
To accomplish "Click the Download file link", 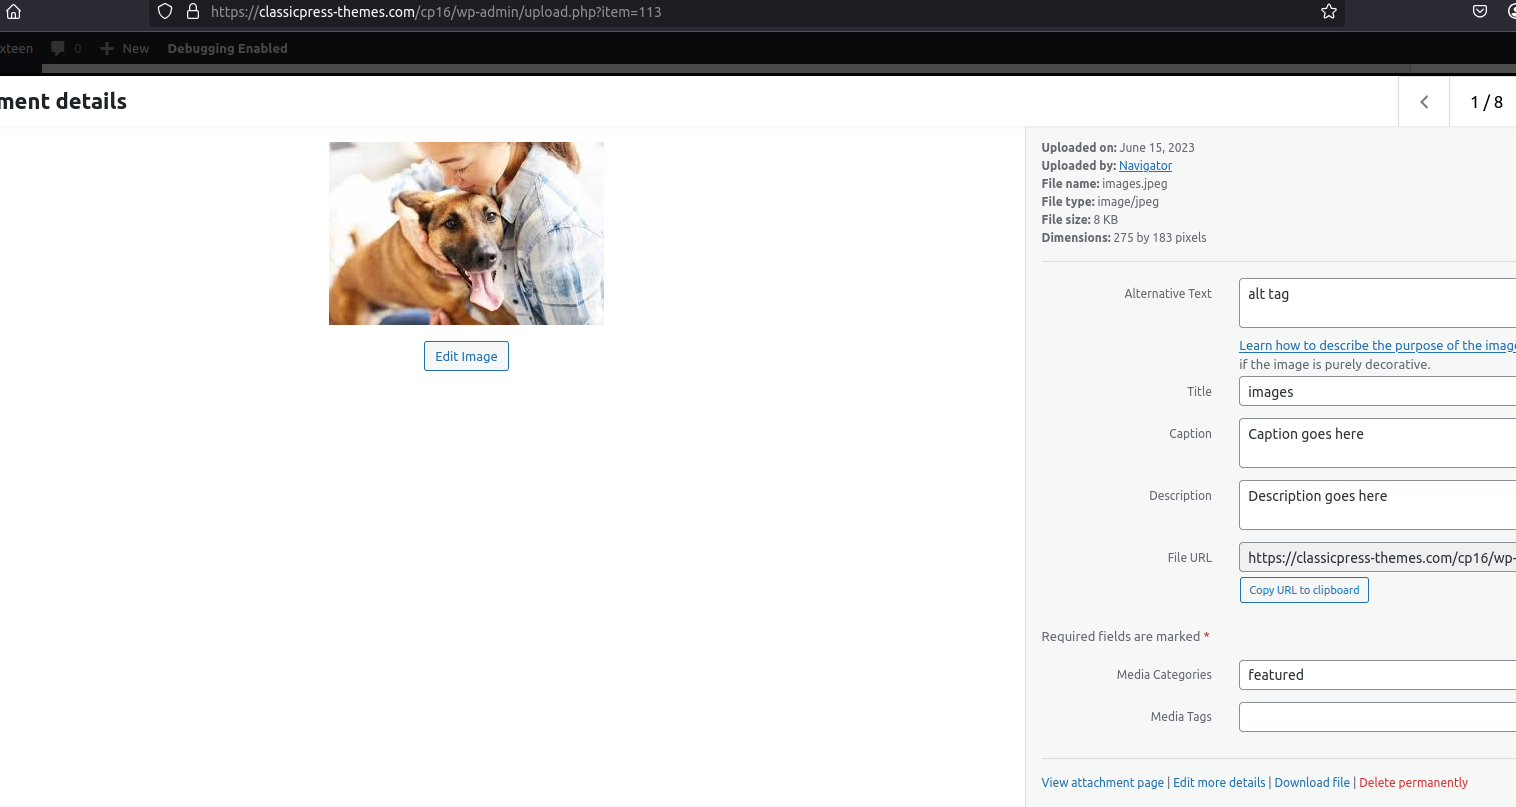I will (1312, 783).
